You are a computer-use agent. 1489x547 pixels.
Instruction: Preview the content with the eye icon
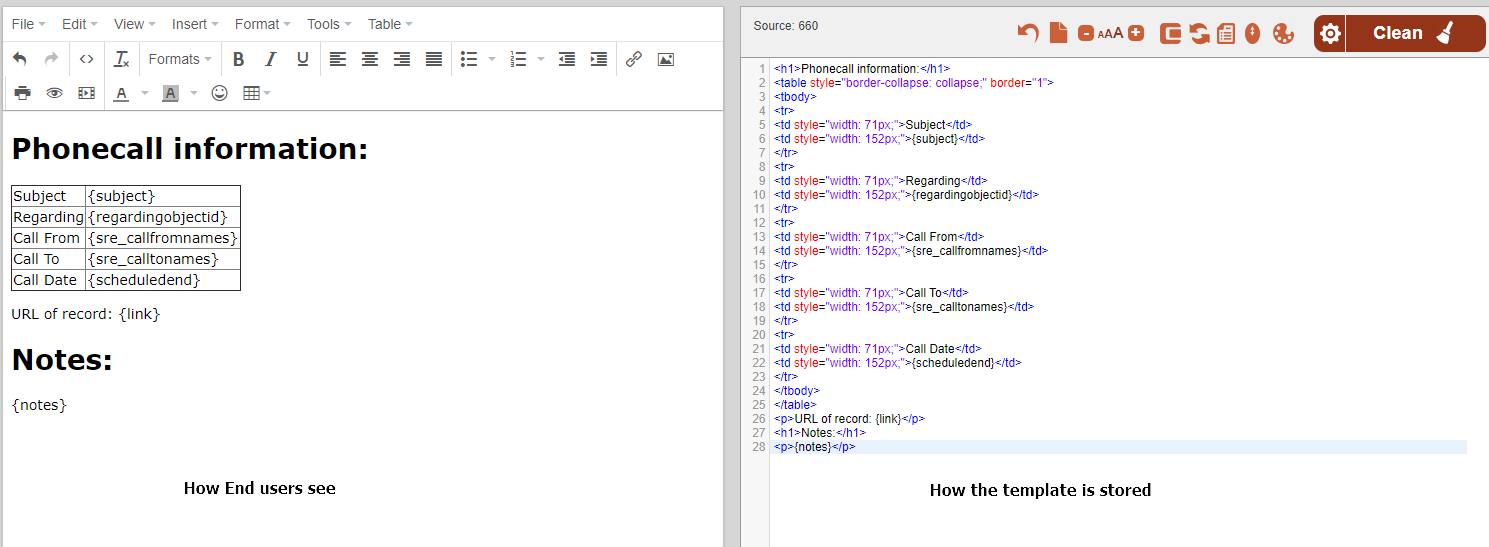click(55, 93)
